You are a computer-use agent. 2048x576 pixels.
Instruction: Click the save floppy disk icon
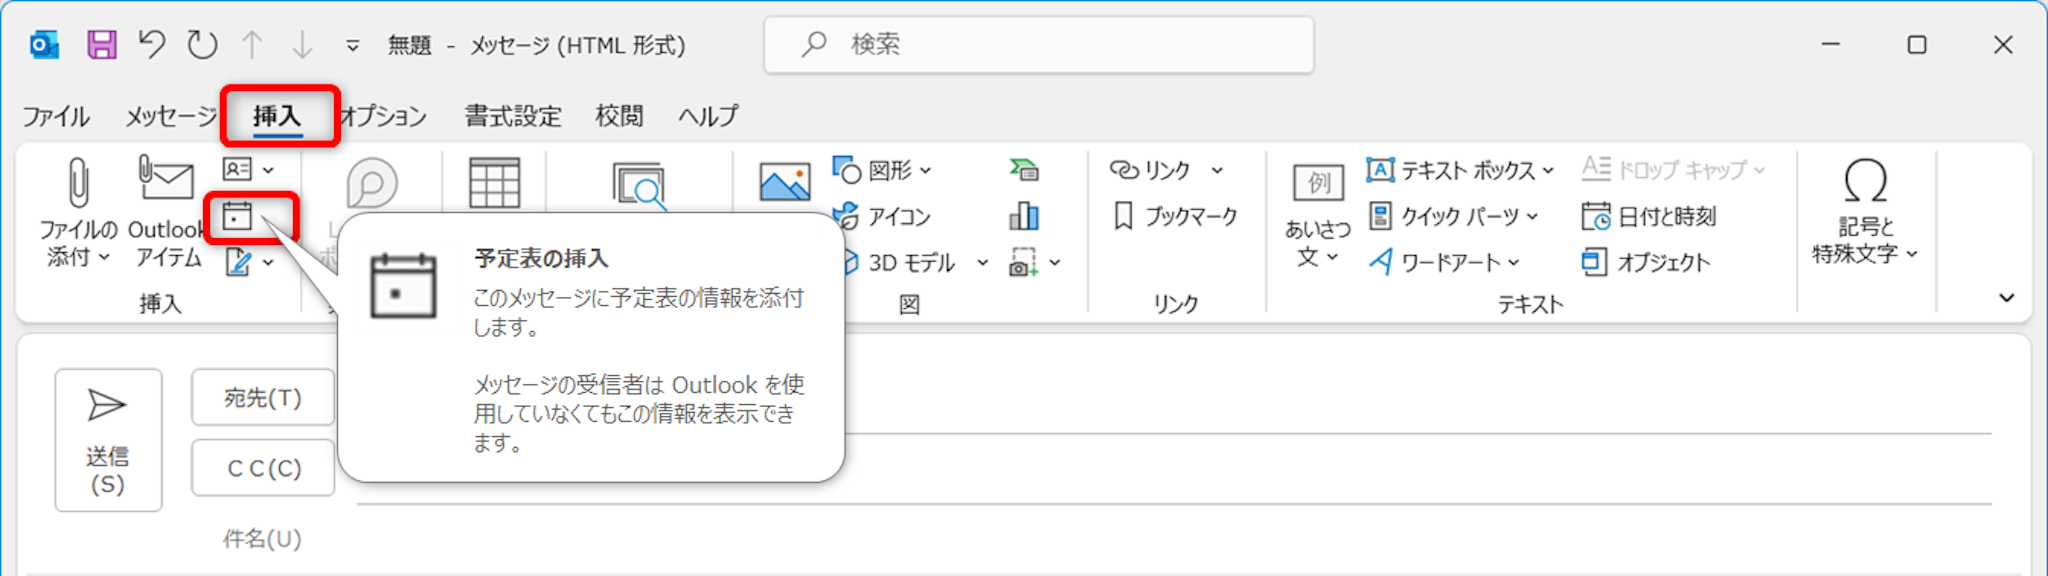tap(101, 45)
